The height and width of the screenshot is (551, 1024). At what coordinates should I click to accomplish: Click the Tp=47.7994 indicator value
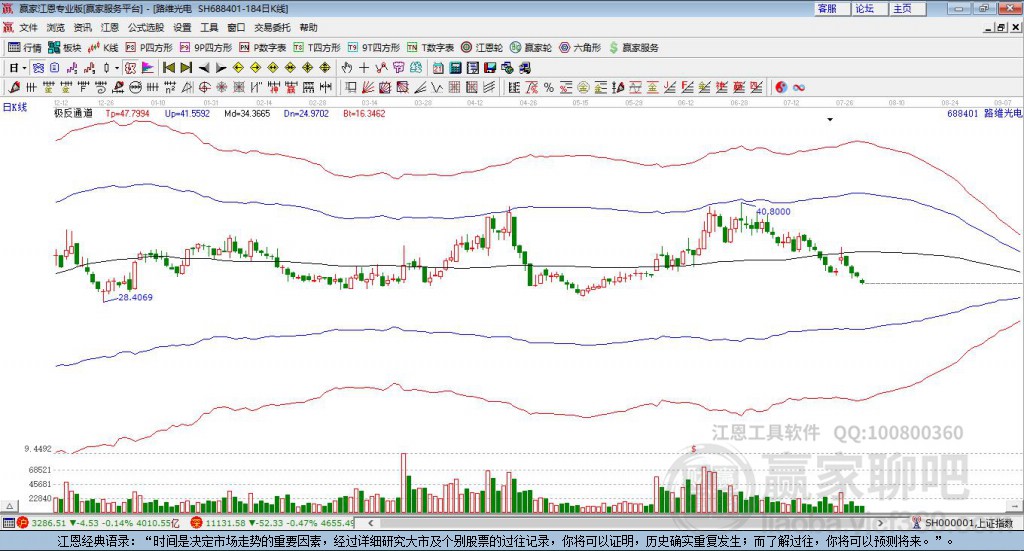127,114
